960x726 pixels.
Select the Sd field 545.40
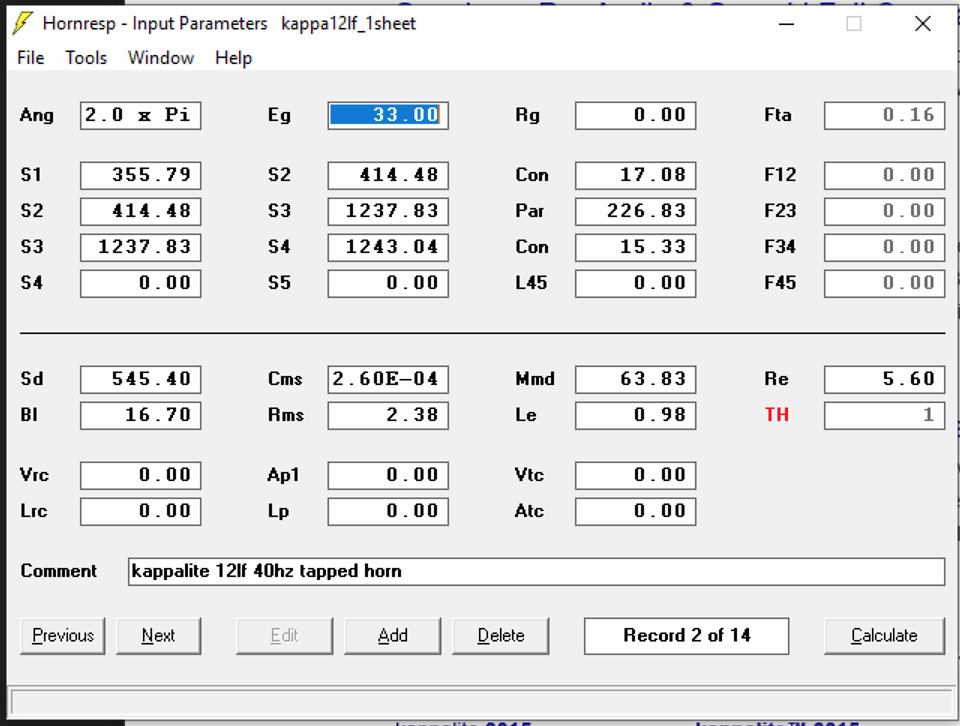pyautogui.click(x=140, y=380)
